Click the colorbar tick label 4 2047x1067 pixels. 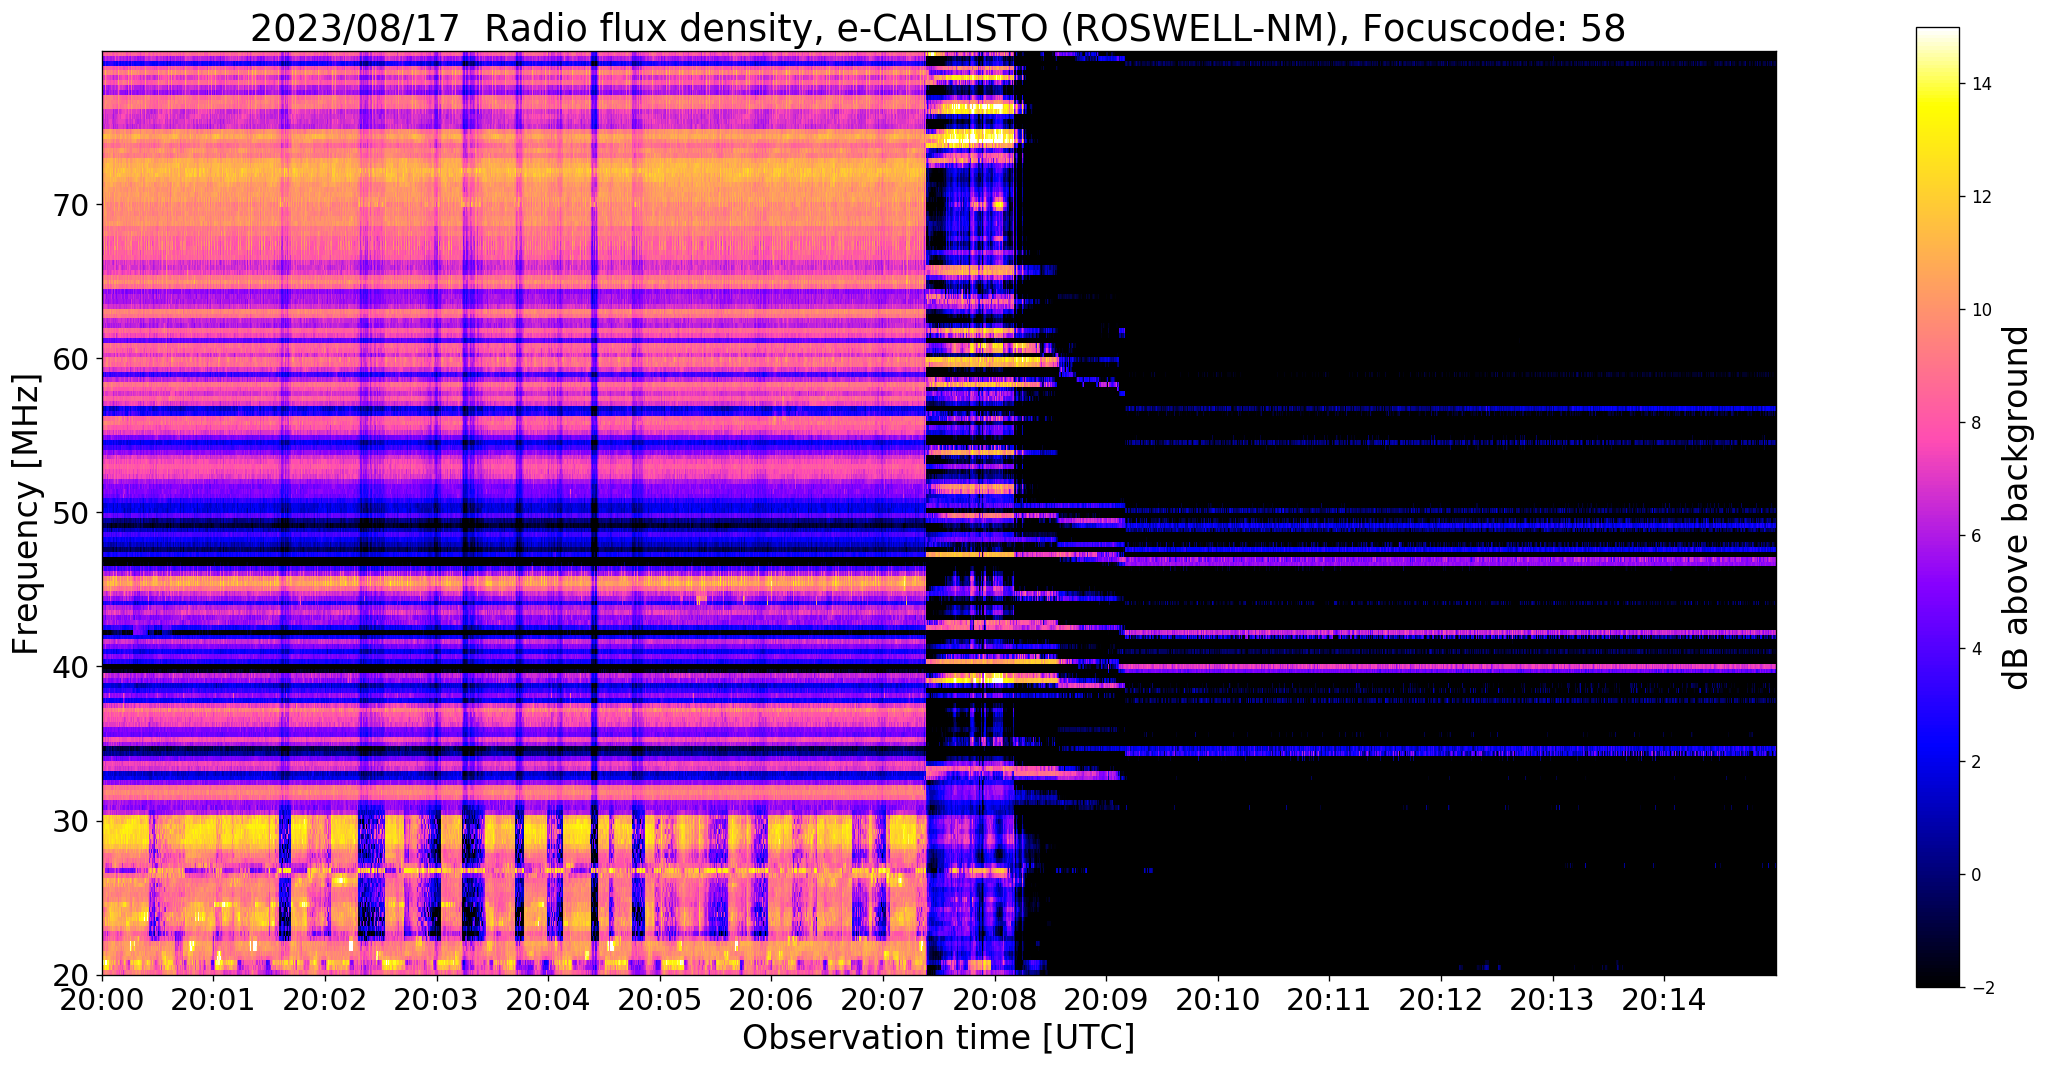(x=1975, y=649)
